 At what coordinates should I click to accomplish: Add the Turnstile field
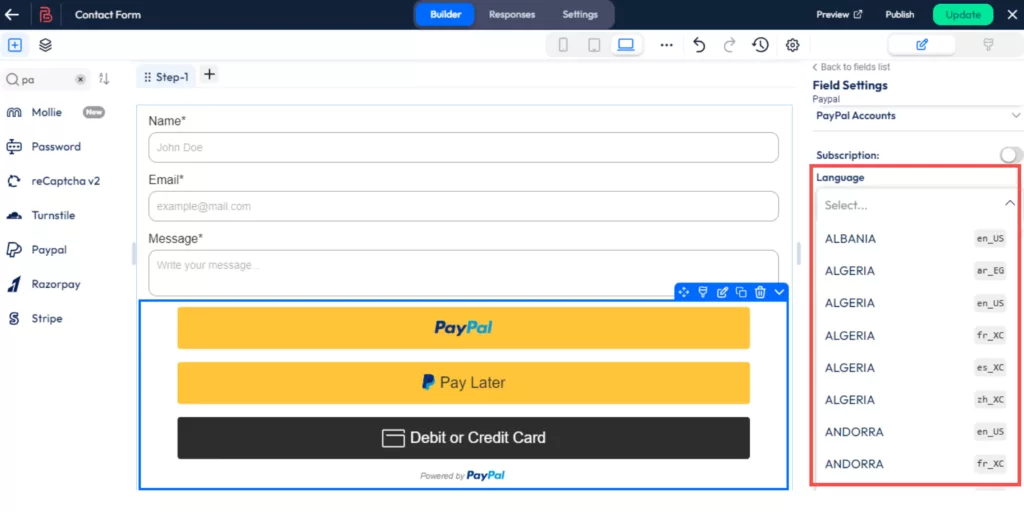(40, 216)
